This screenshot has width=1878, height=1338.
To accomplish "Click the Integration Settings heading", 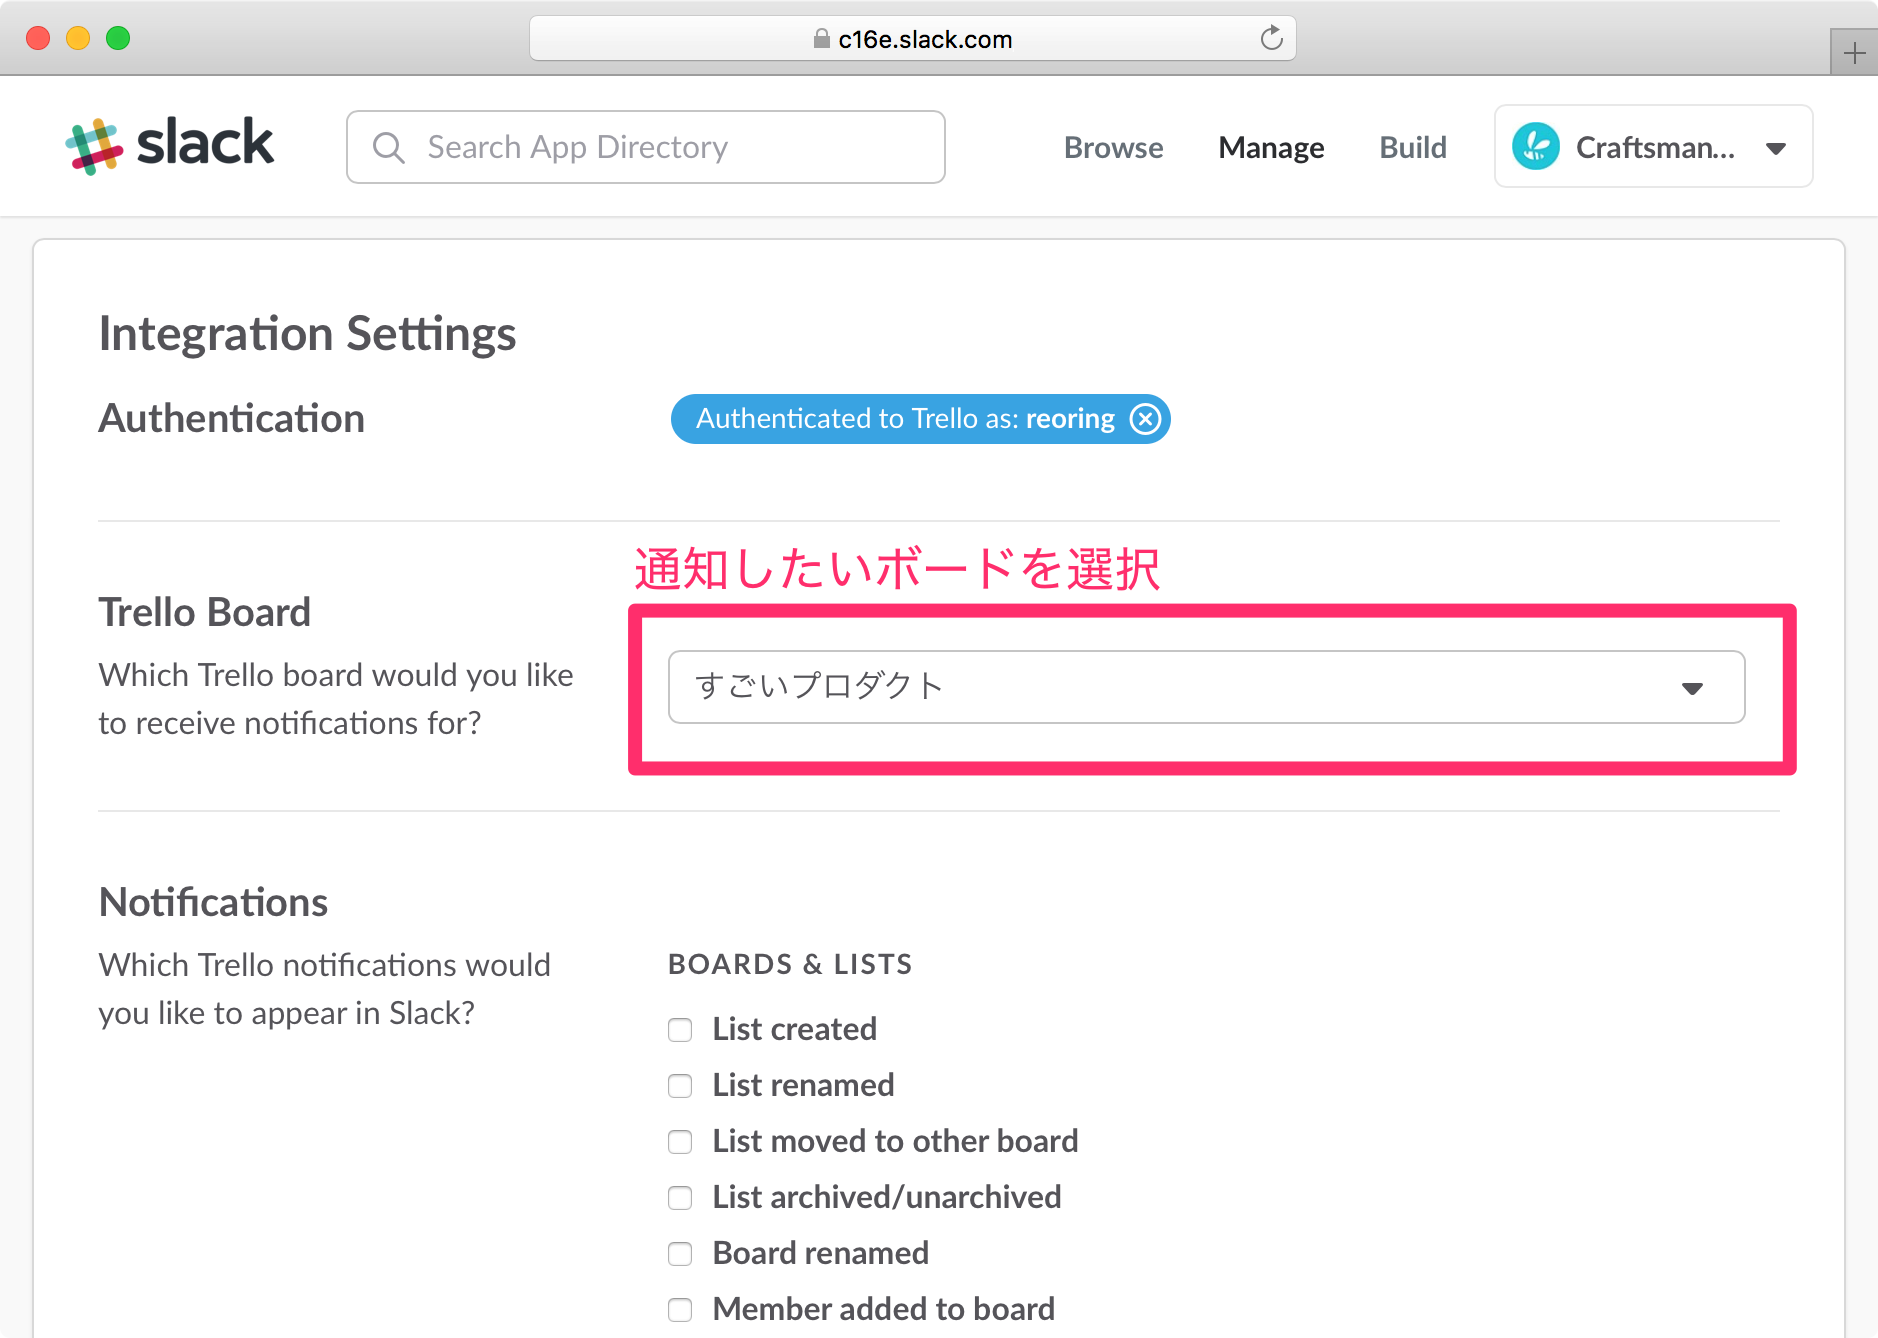I will pyautogui.click(x=307, y=334).
